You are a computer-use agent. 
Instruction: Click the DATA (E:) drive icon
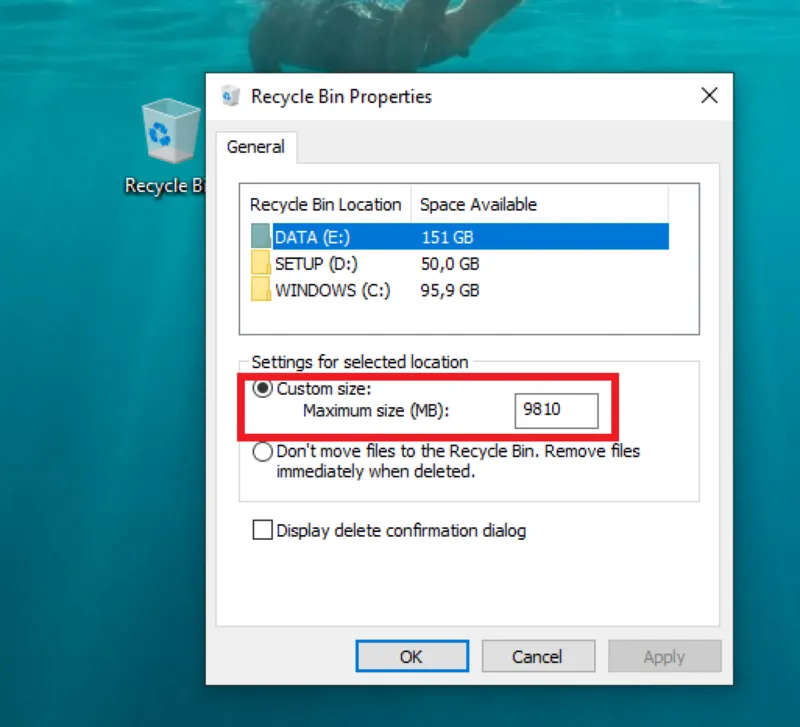pyautogui.click(x=261, y=236)
